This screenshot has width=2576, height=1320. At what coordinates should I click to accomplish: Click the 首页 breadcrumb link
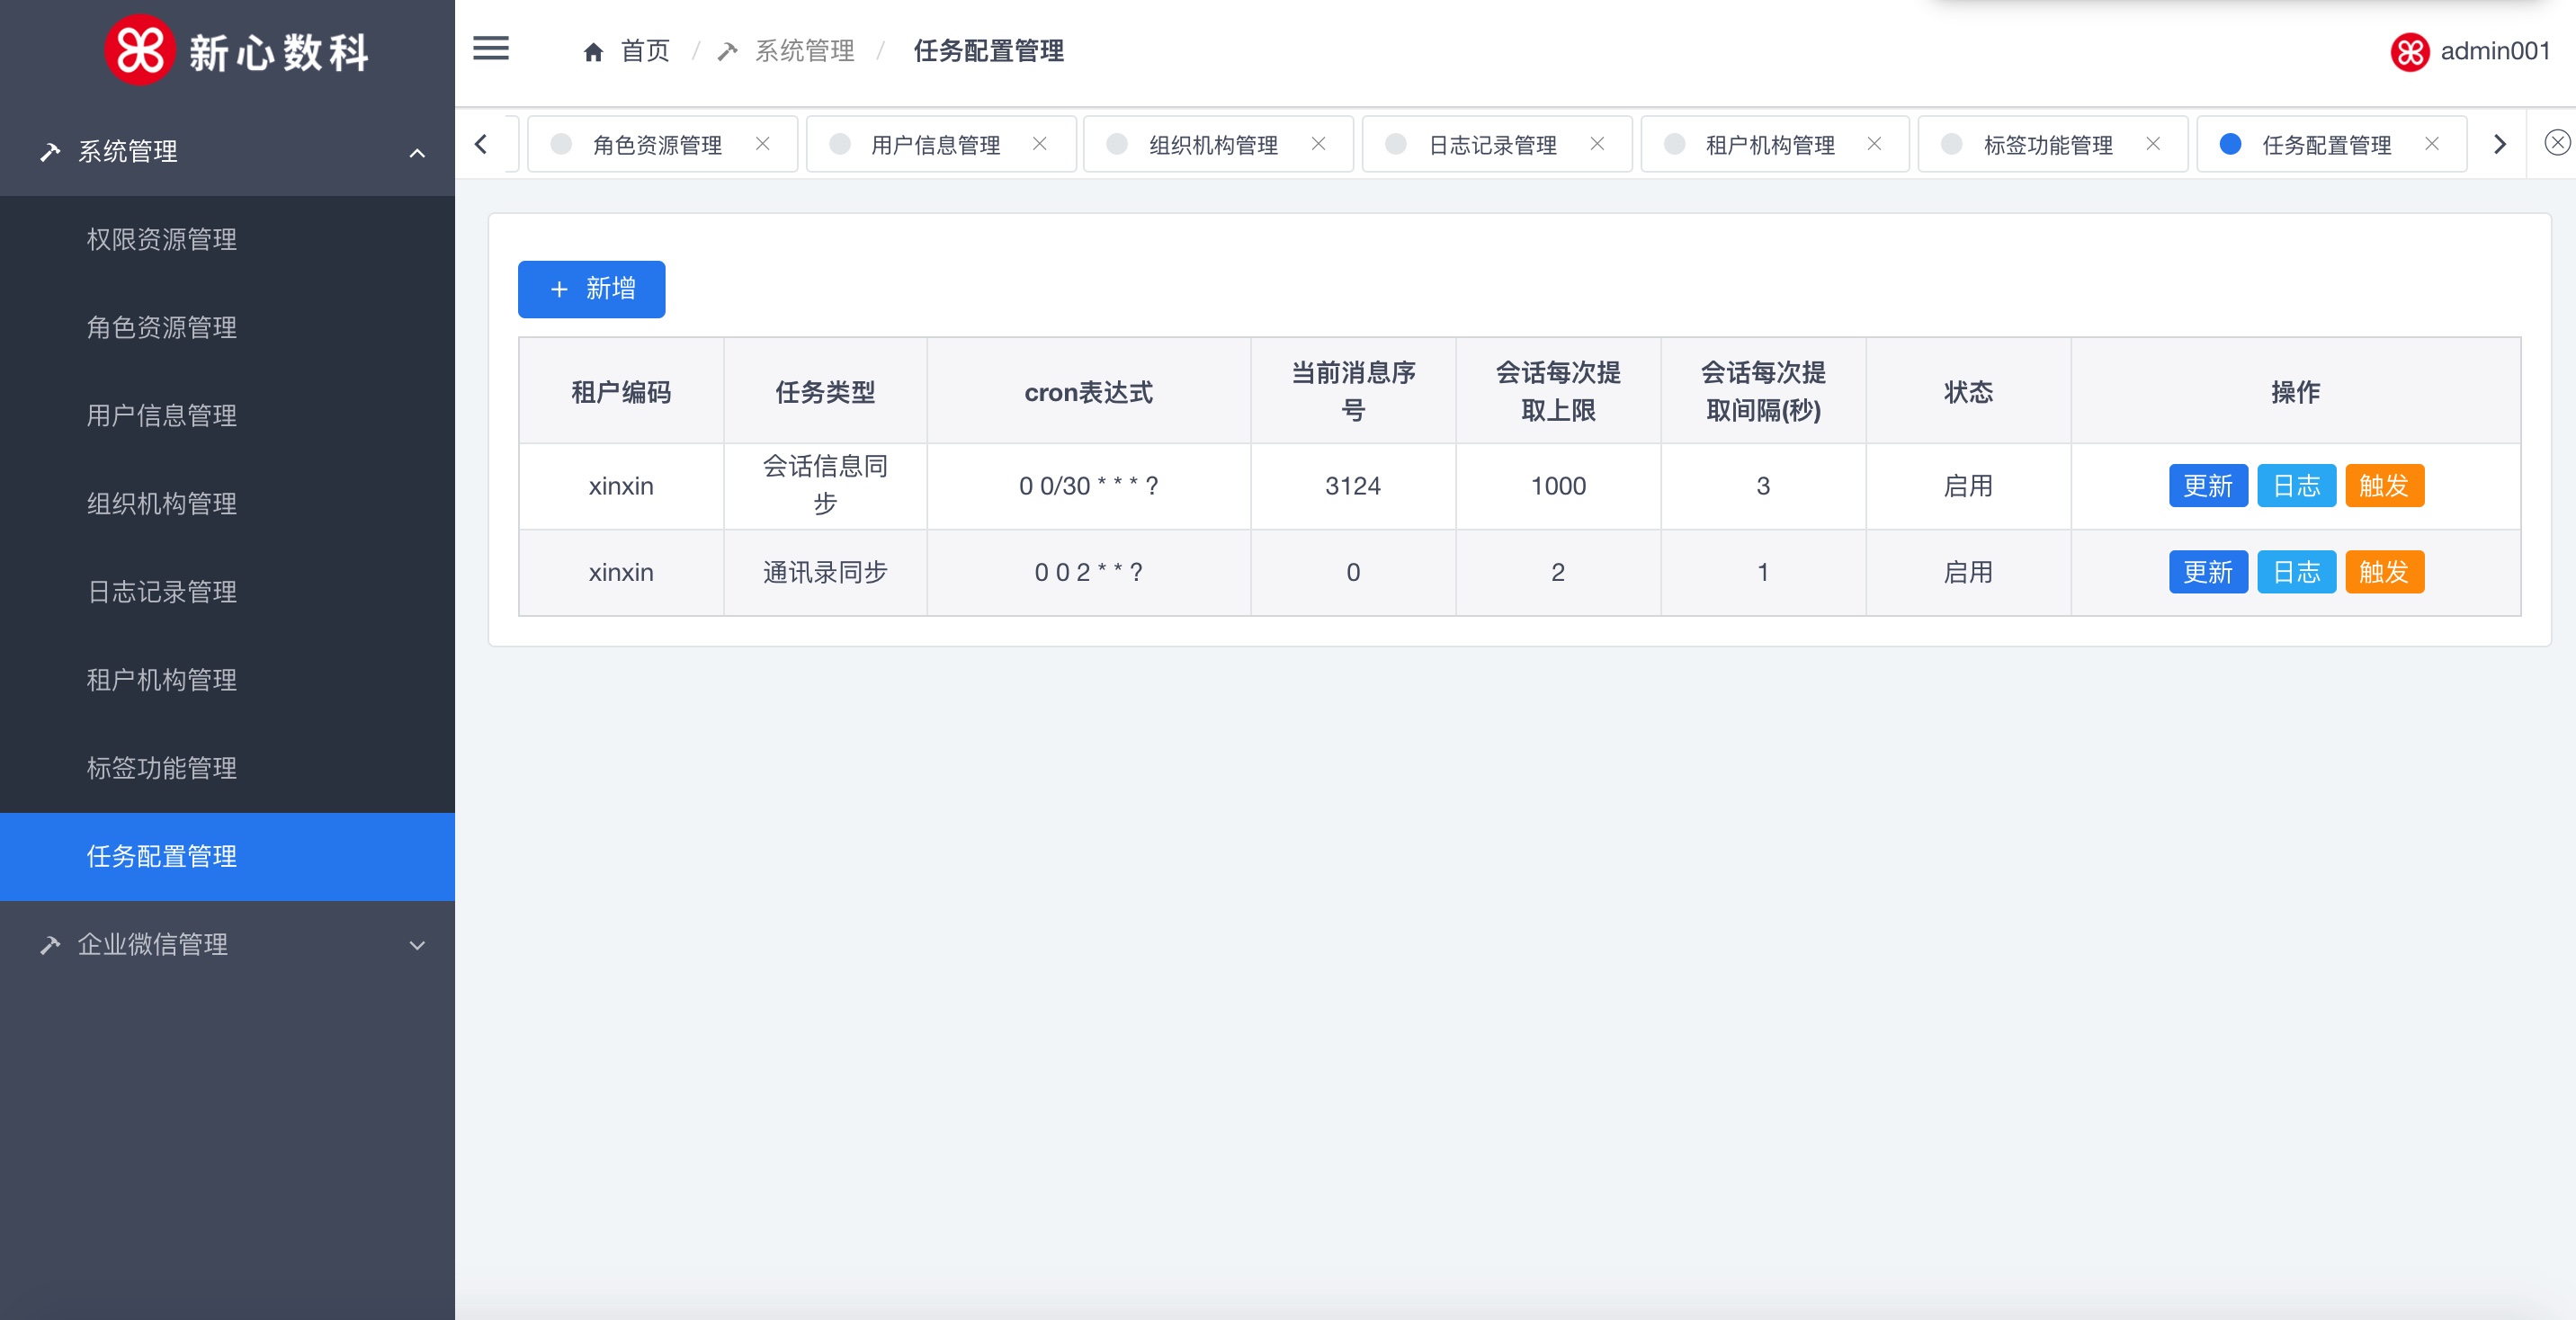(645, 51)
